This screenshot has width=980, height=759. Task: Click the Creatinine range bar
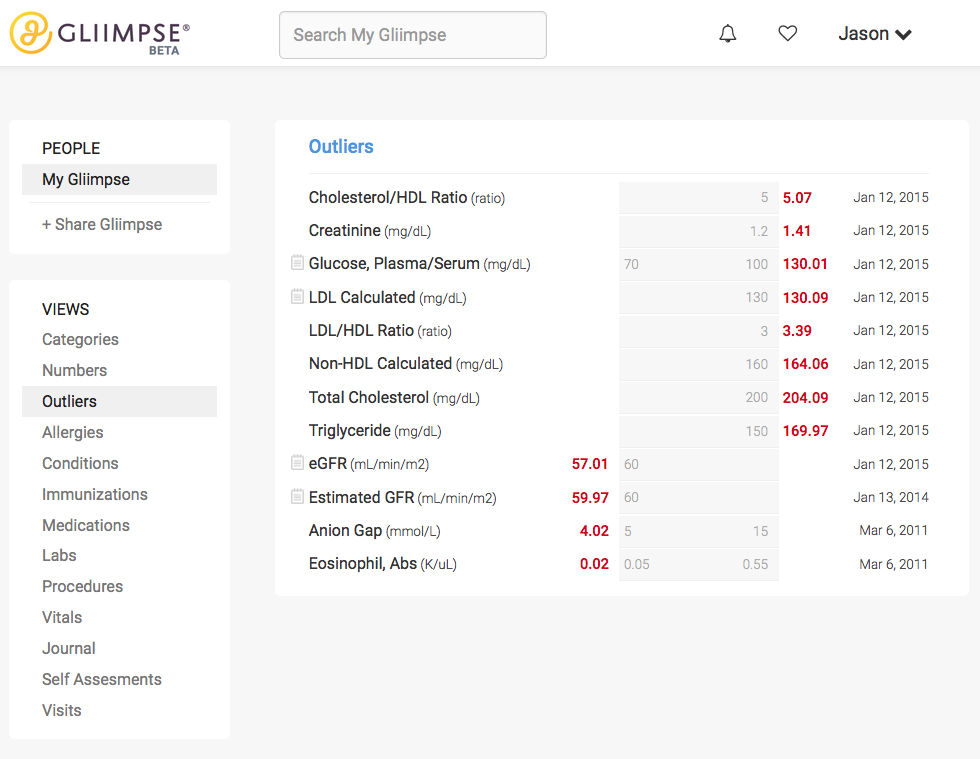[698, 230]
